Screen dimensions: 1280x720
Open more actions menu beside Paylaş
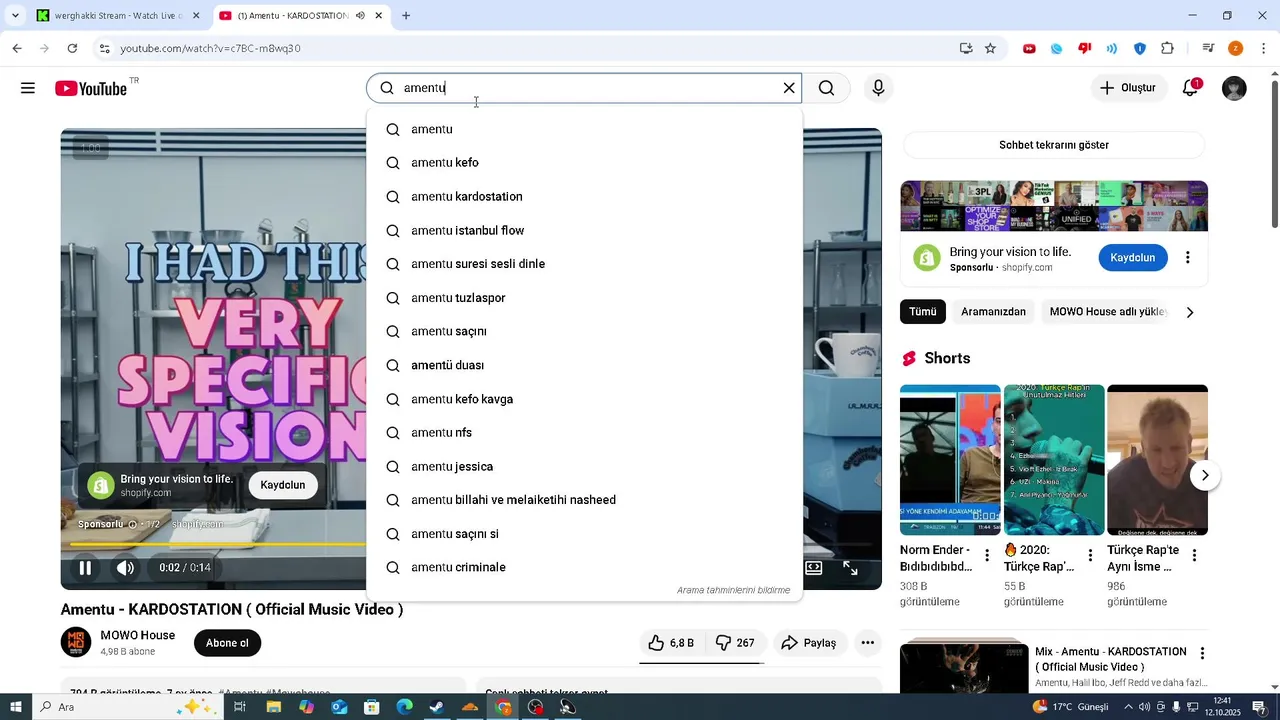coord(868,643)
